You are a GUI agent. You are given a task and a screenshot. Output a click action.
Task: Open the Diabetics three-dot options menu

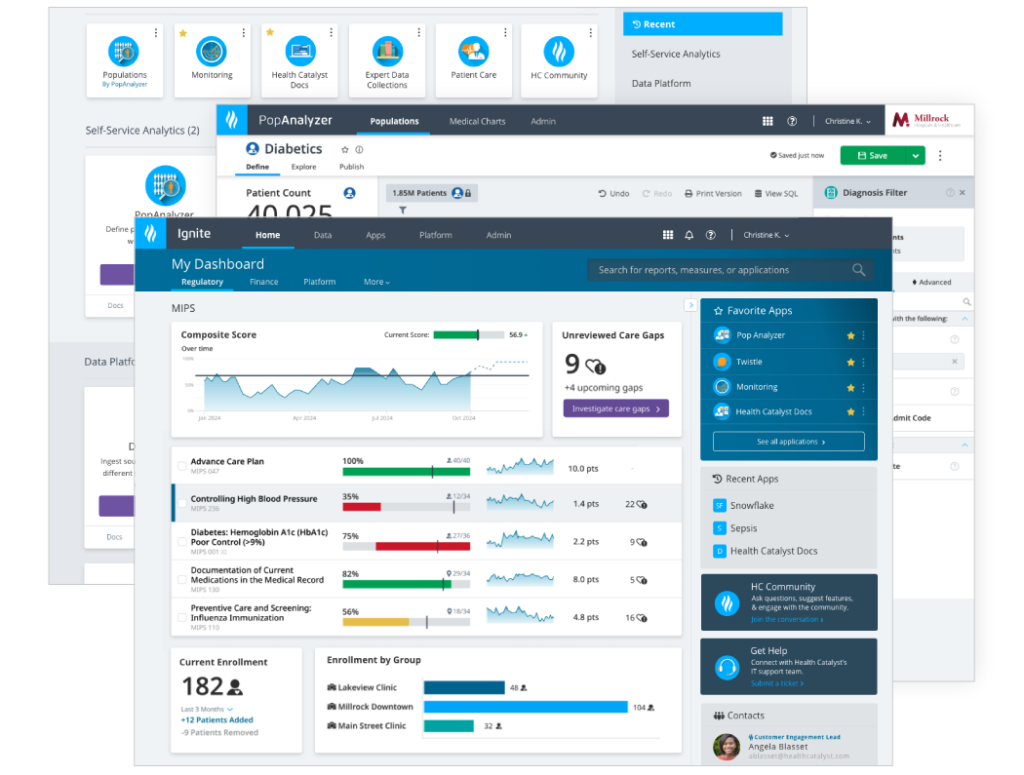coord(940,155)
